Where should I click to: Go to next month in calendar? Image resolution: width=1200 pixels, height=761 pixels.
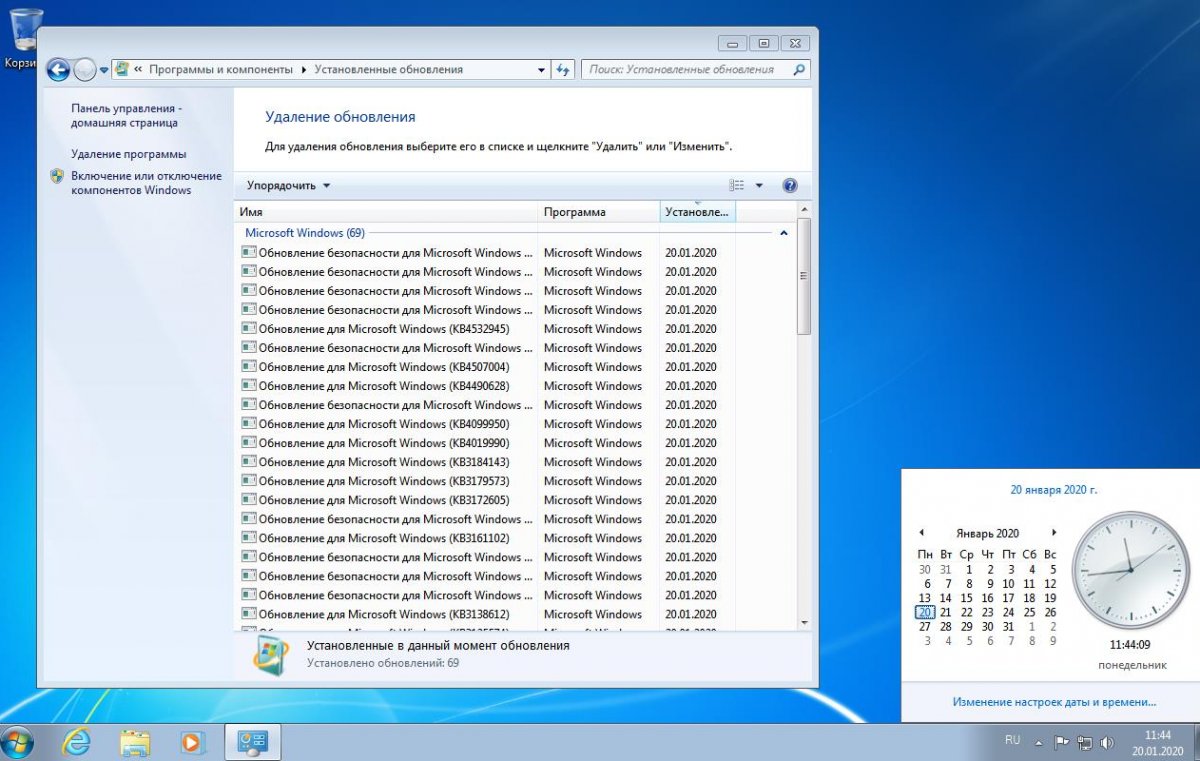point(1053,533)
